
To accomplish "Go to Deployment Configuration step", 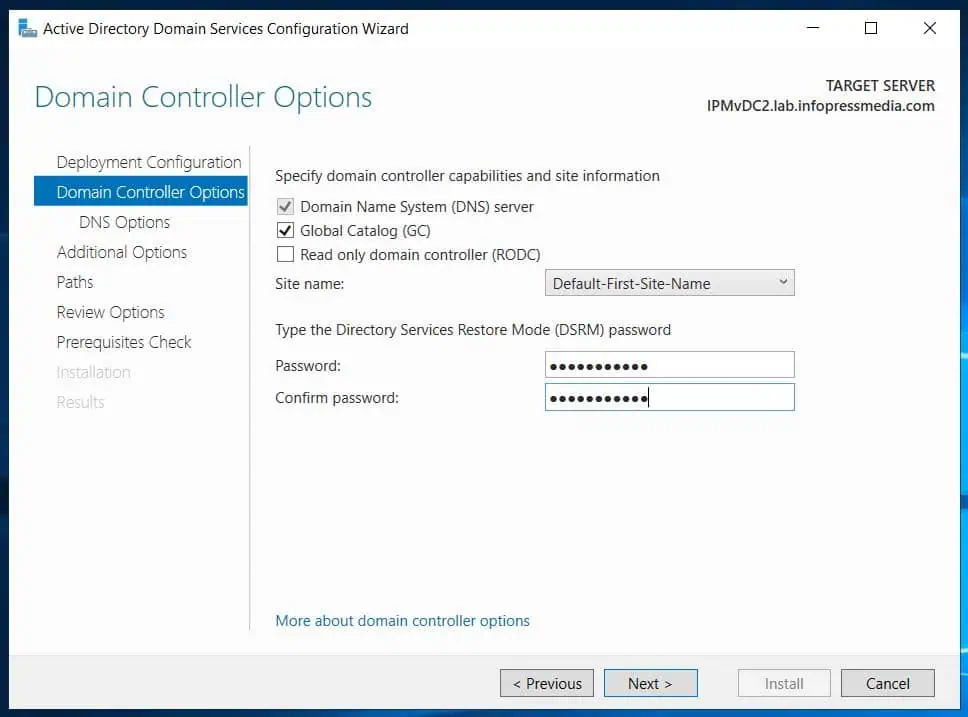I will coord(149,162).
